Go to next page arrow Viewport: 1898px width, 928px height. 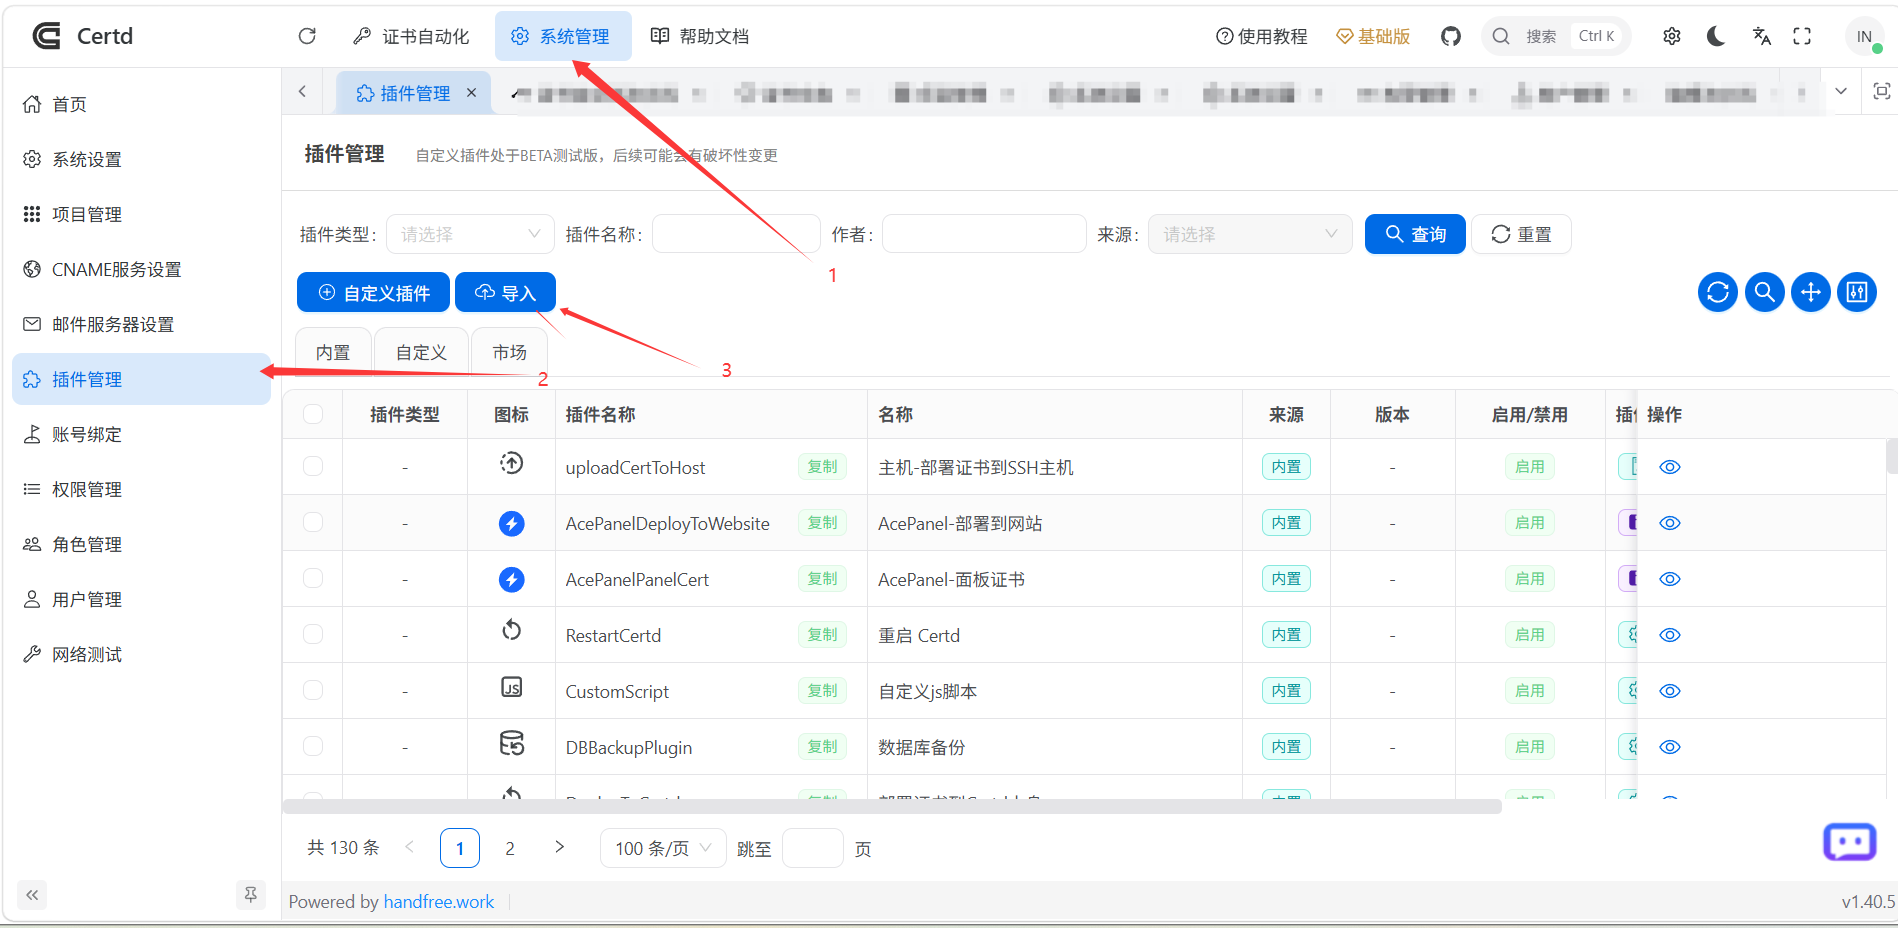pyautogui.click(x=560, y=847)
